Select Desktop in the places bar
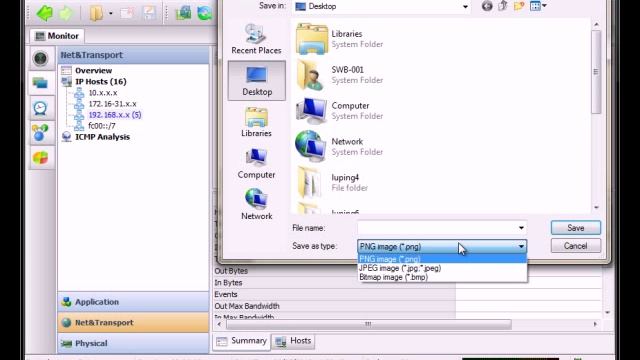This screenshot has width=640, height=360. click(x=257, y=81)
